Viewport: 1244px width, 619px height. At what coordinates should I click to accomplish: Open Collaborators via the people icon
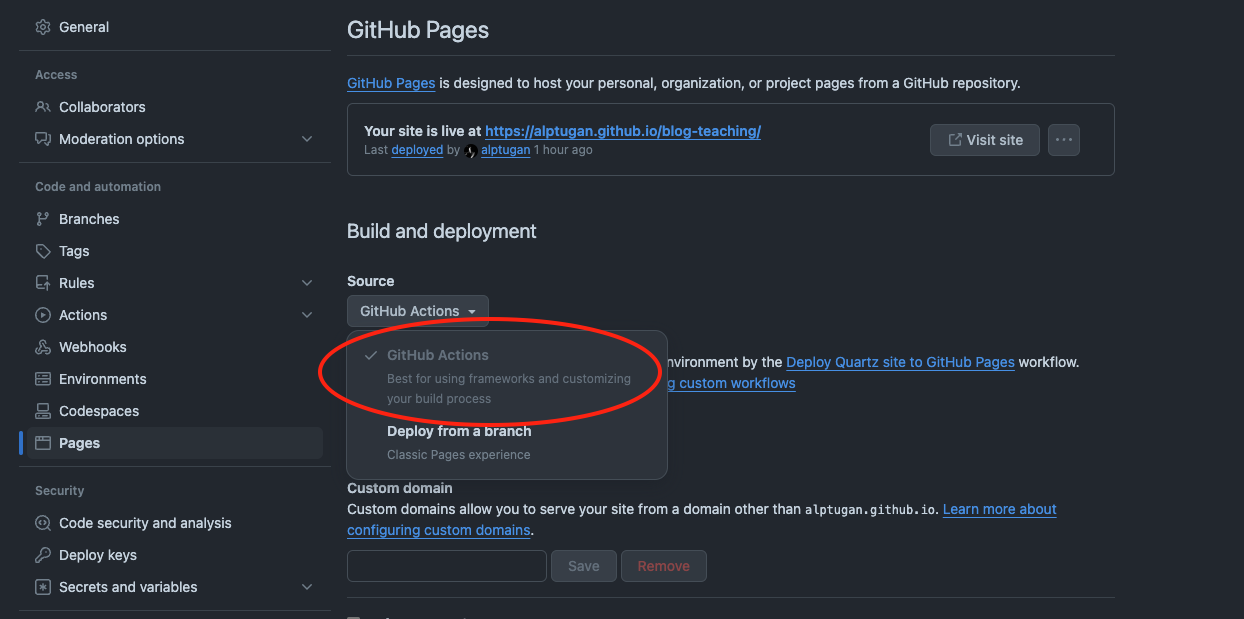coord(43,107)
